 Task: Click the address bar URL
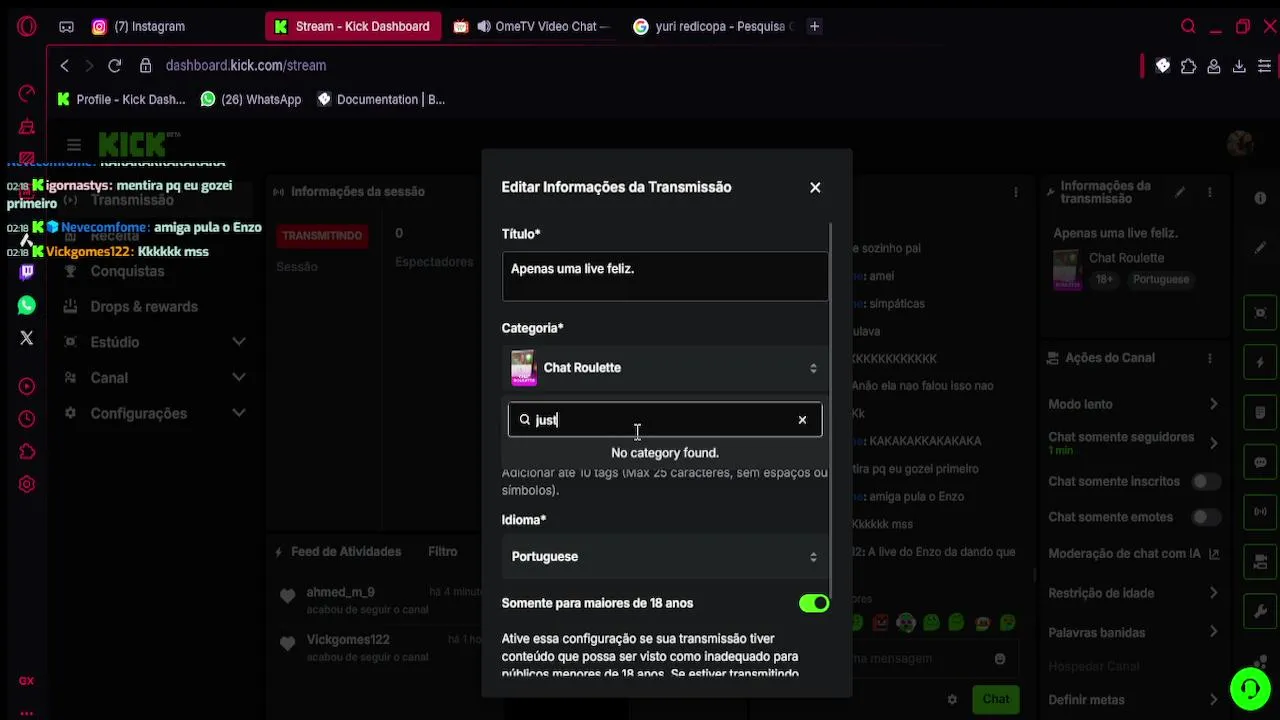tap(246, 65)
